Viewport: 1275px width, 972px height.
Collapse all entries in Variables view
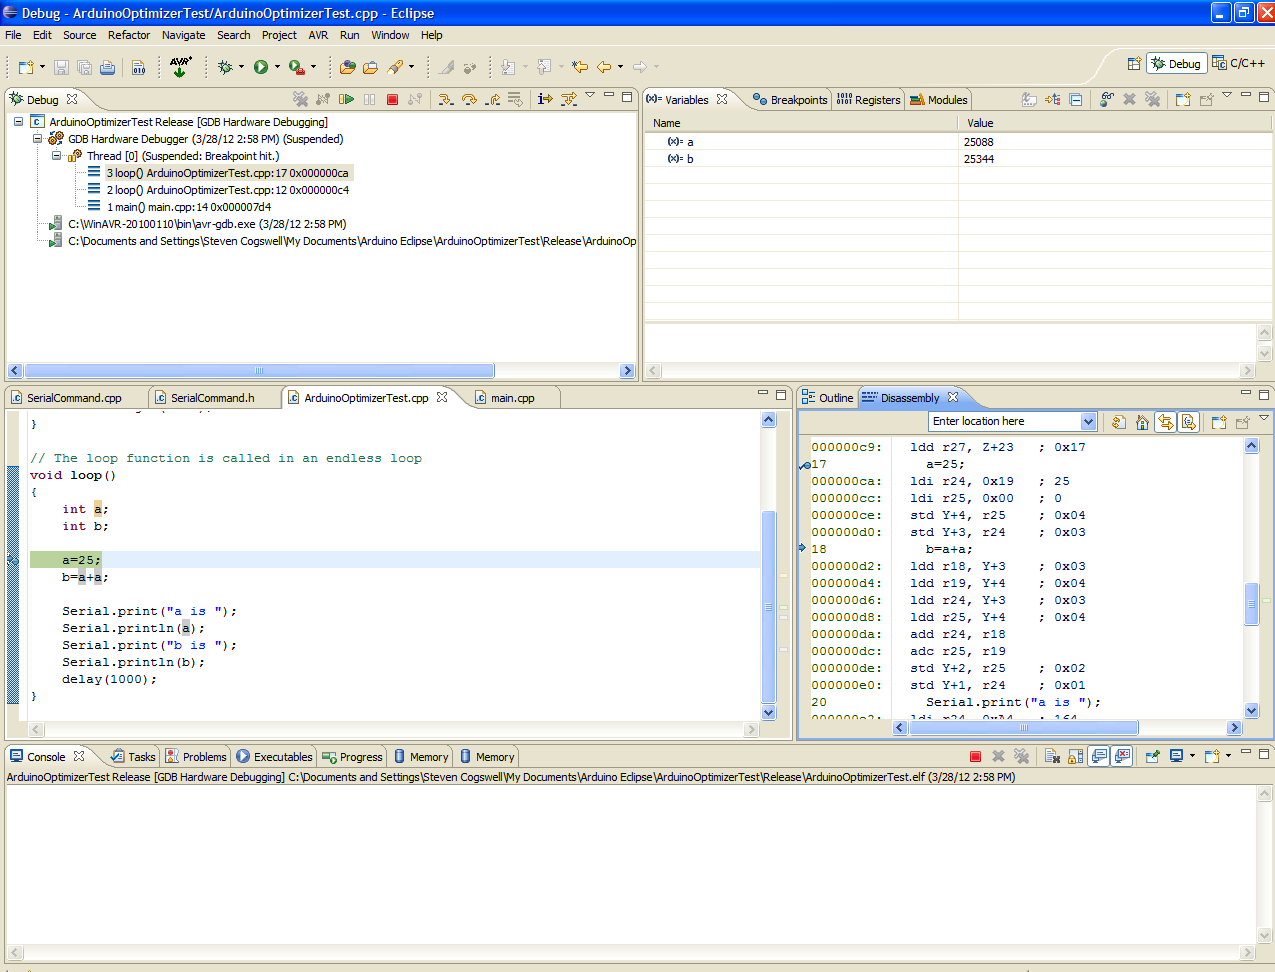click(x=1075, y=99)
